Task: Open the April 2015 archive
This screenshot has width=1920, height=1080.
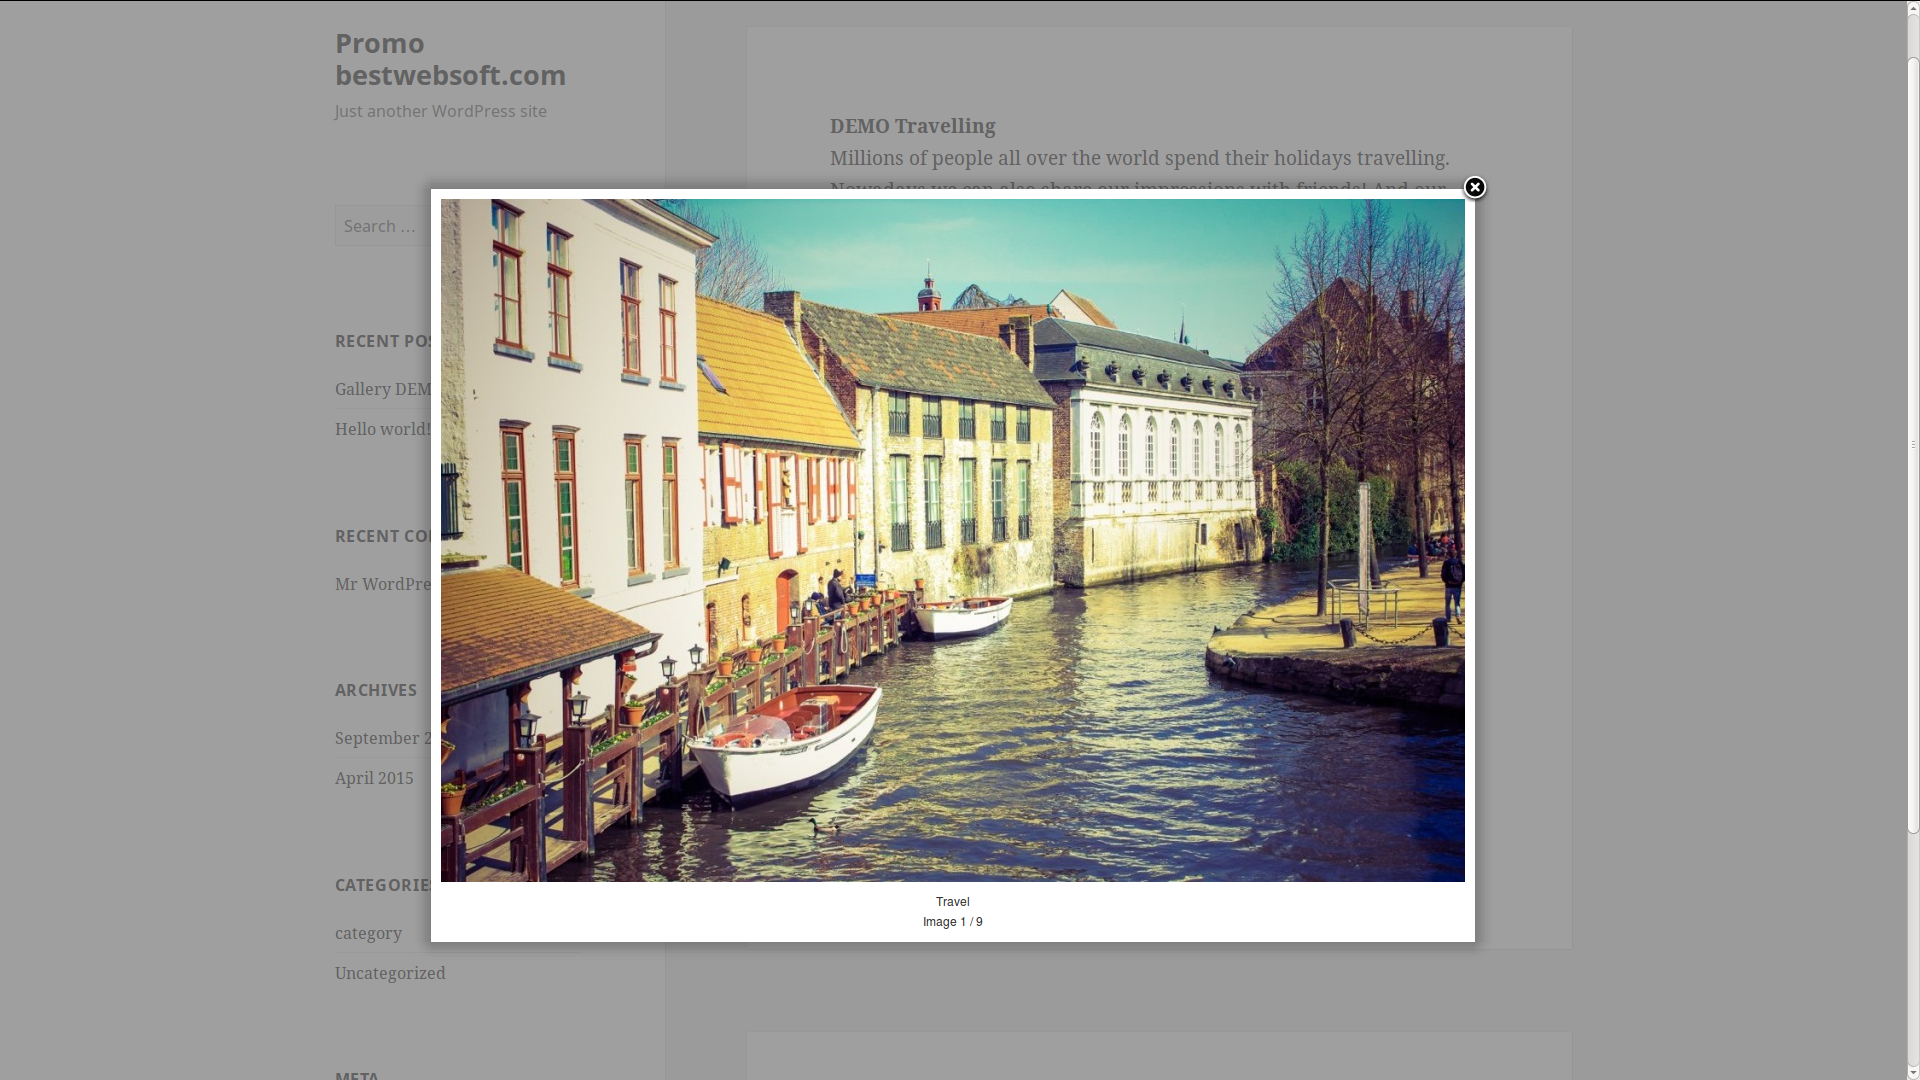Action: tap(374, 778)
